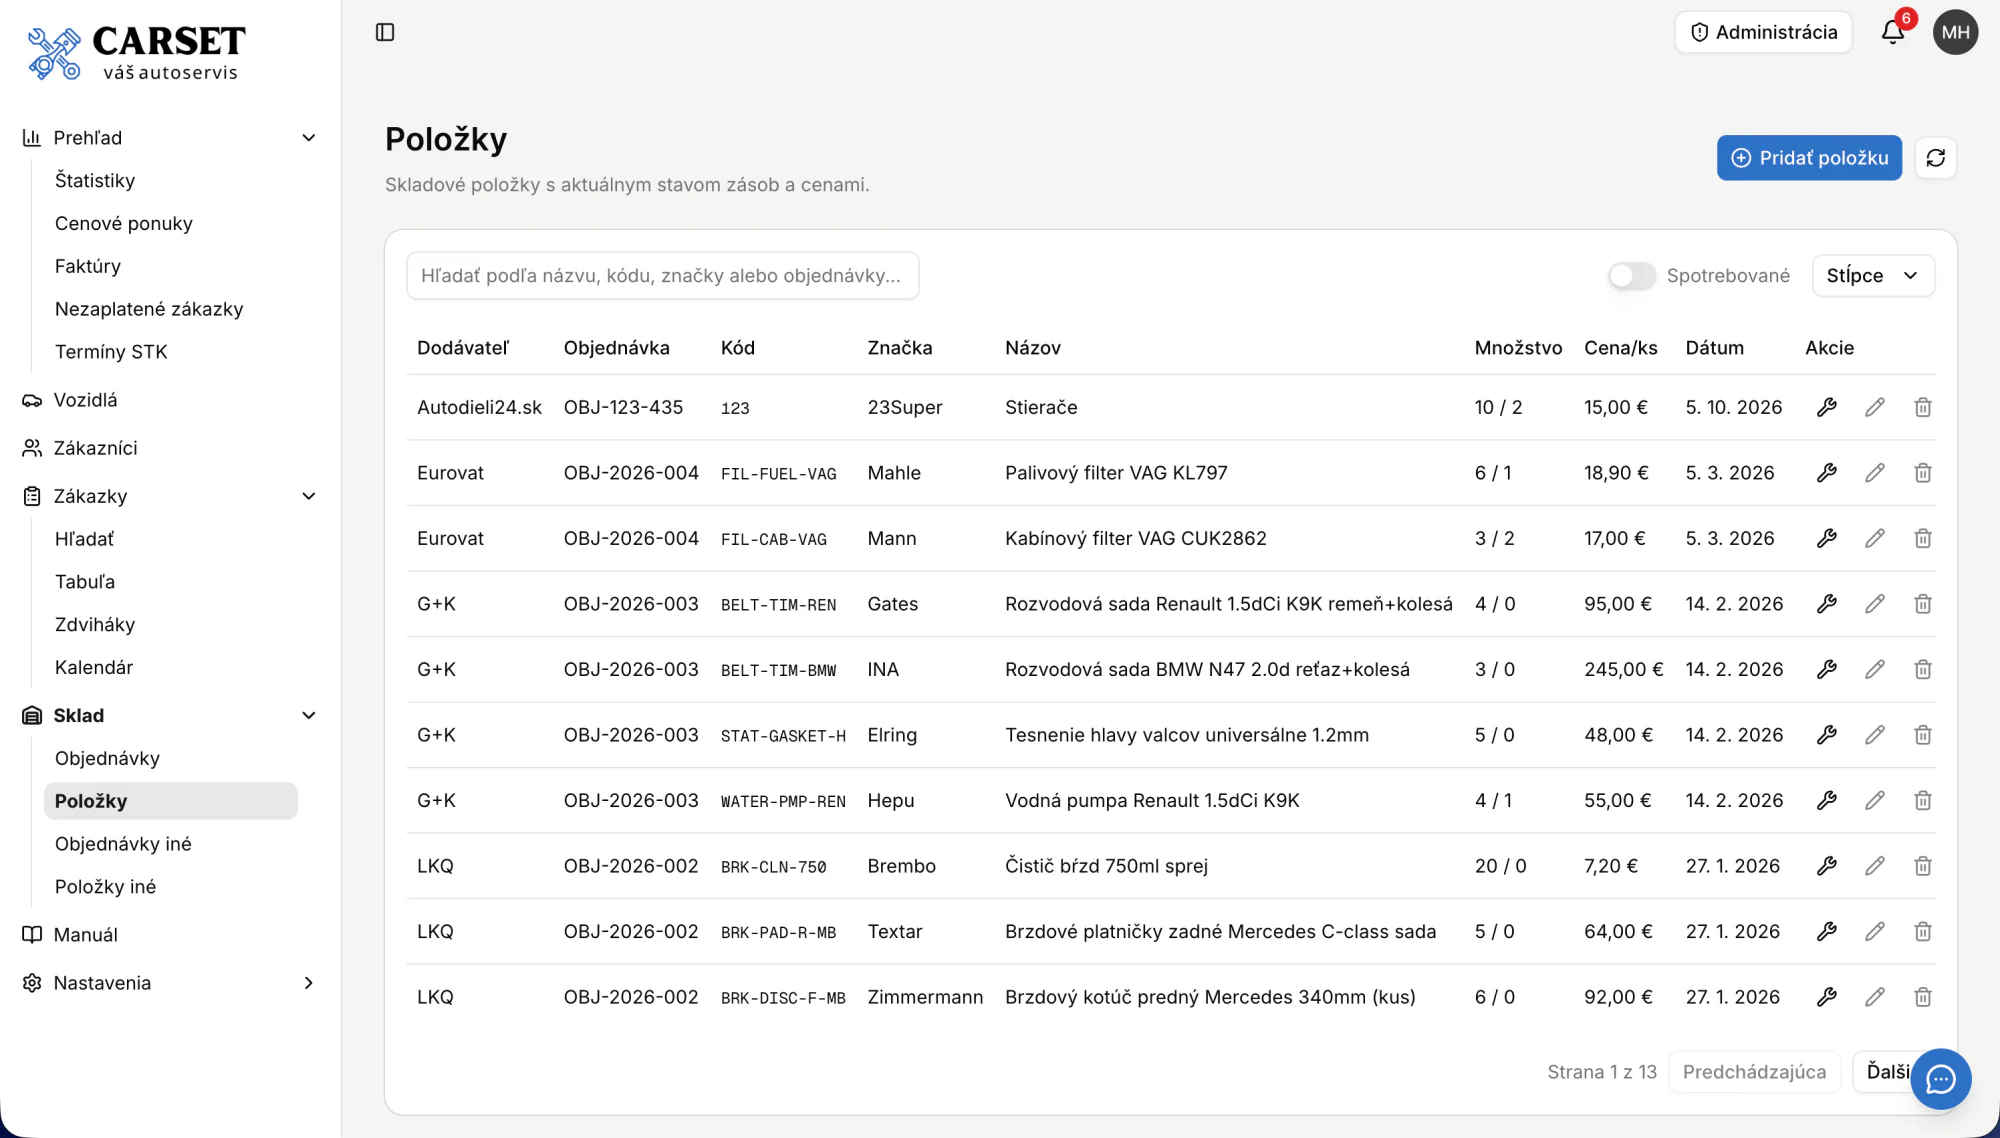
Task: Collapse the Sklad section
Action: point(309,715)
